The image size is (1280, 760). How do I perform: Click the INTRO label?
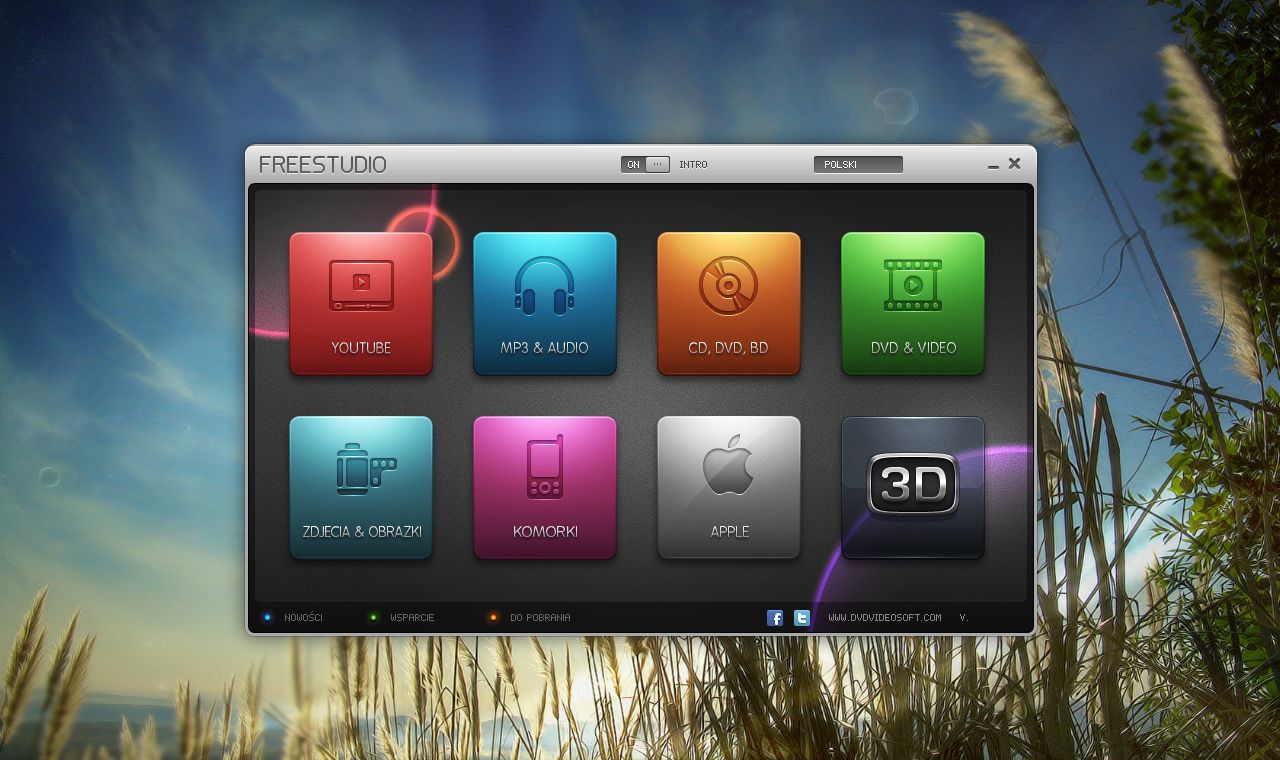click(x=693, y=164)
